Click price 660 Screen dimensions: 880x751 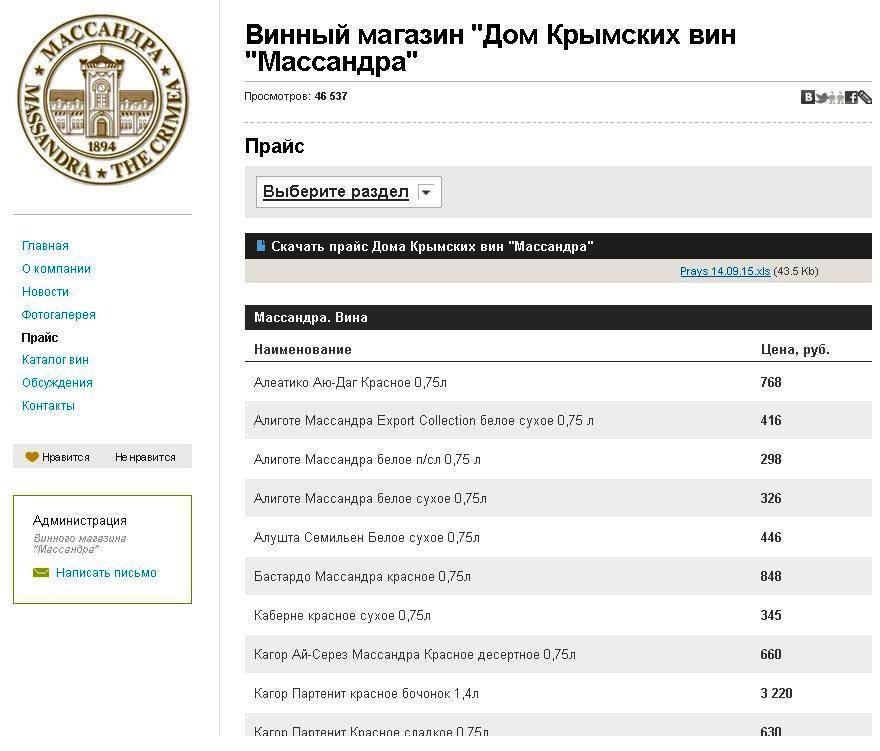(771, 654)
